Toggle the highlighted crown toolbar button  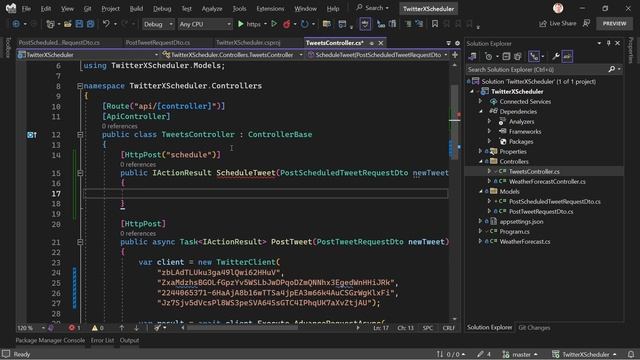[365, 24]
